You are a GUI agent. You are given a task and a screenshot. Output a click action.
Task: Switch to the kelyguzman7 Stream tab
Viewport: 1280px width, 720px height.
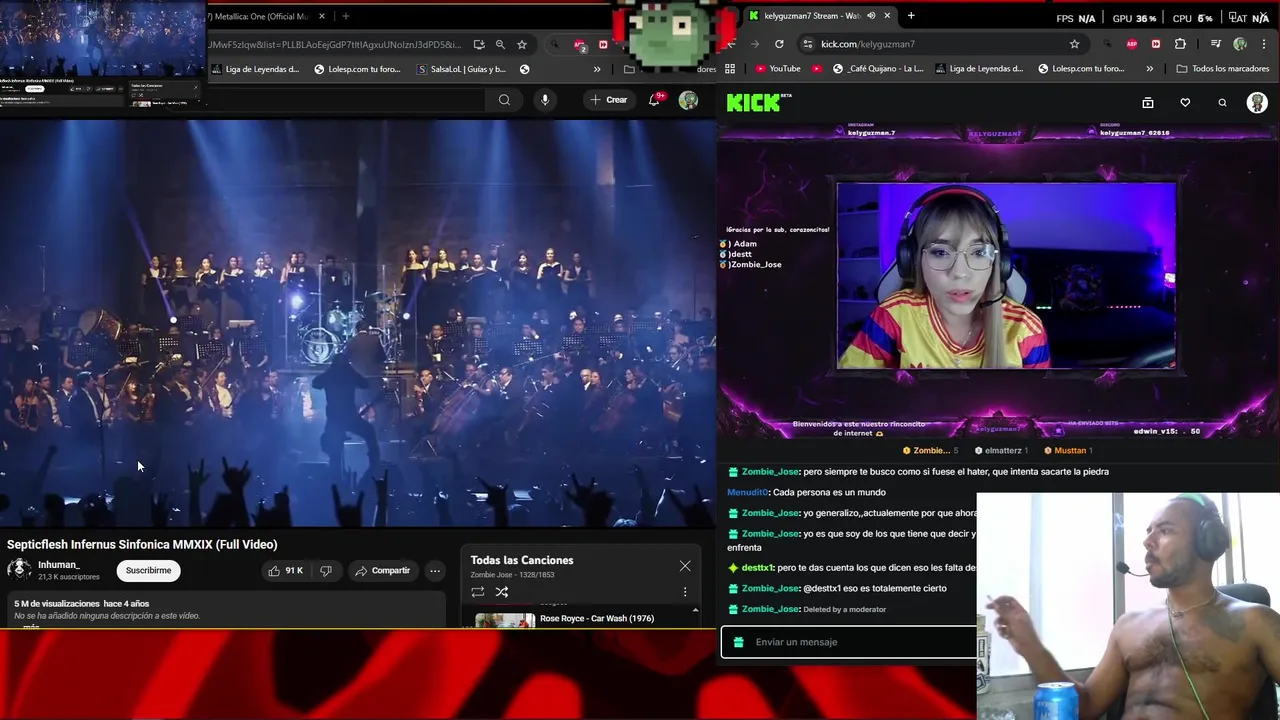pos(811,16)
